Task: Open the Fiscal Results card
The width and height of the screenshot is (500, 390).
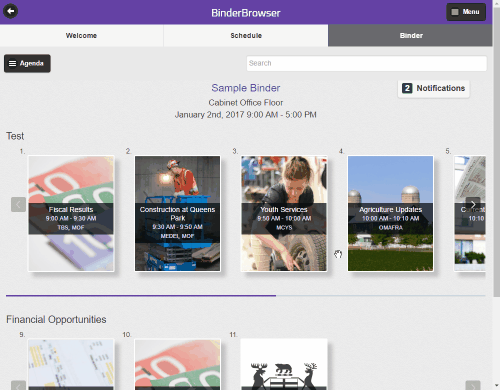Action: click(71, 214)
